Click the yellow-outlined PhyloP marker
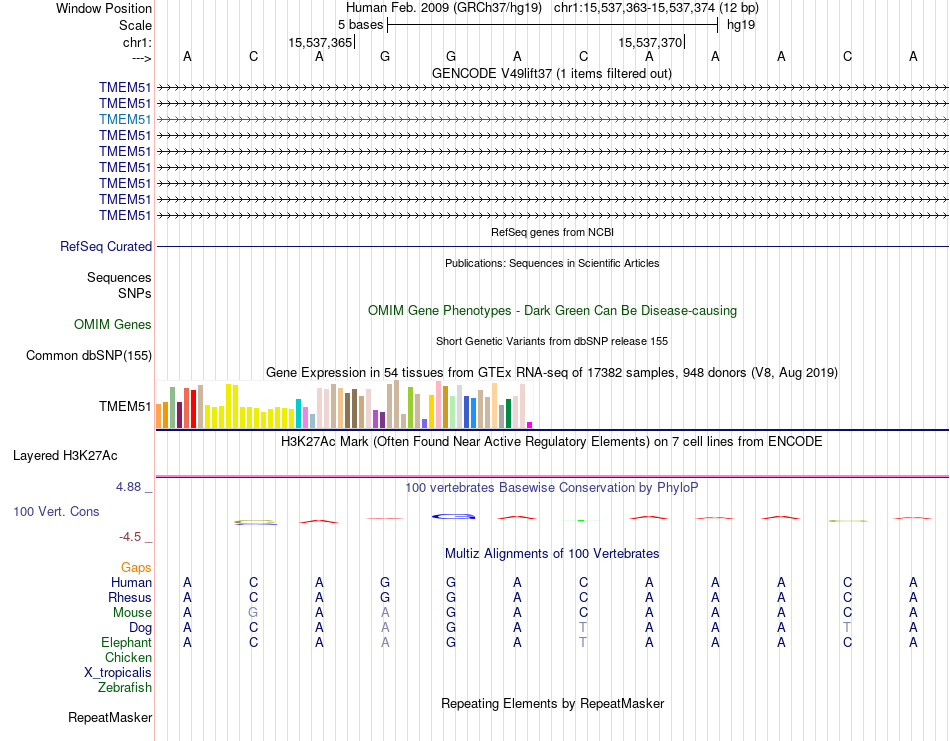The width and height of the screenshot is (950, 741). point(255,522)
